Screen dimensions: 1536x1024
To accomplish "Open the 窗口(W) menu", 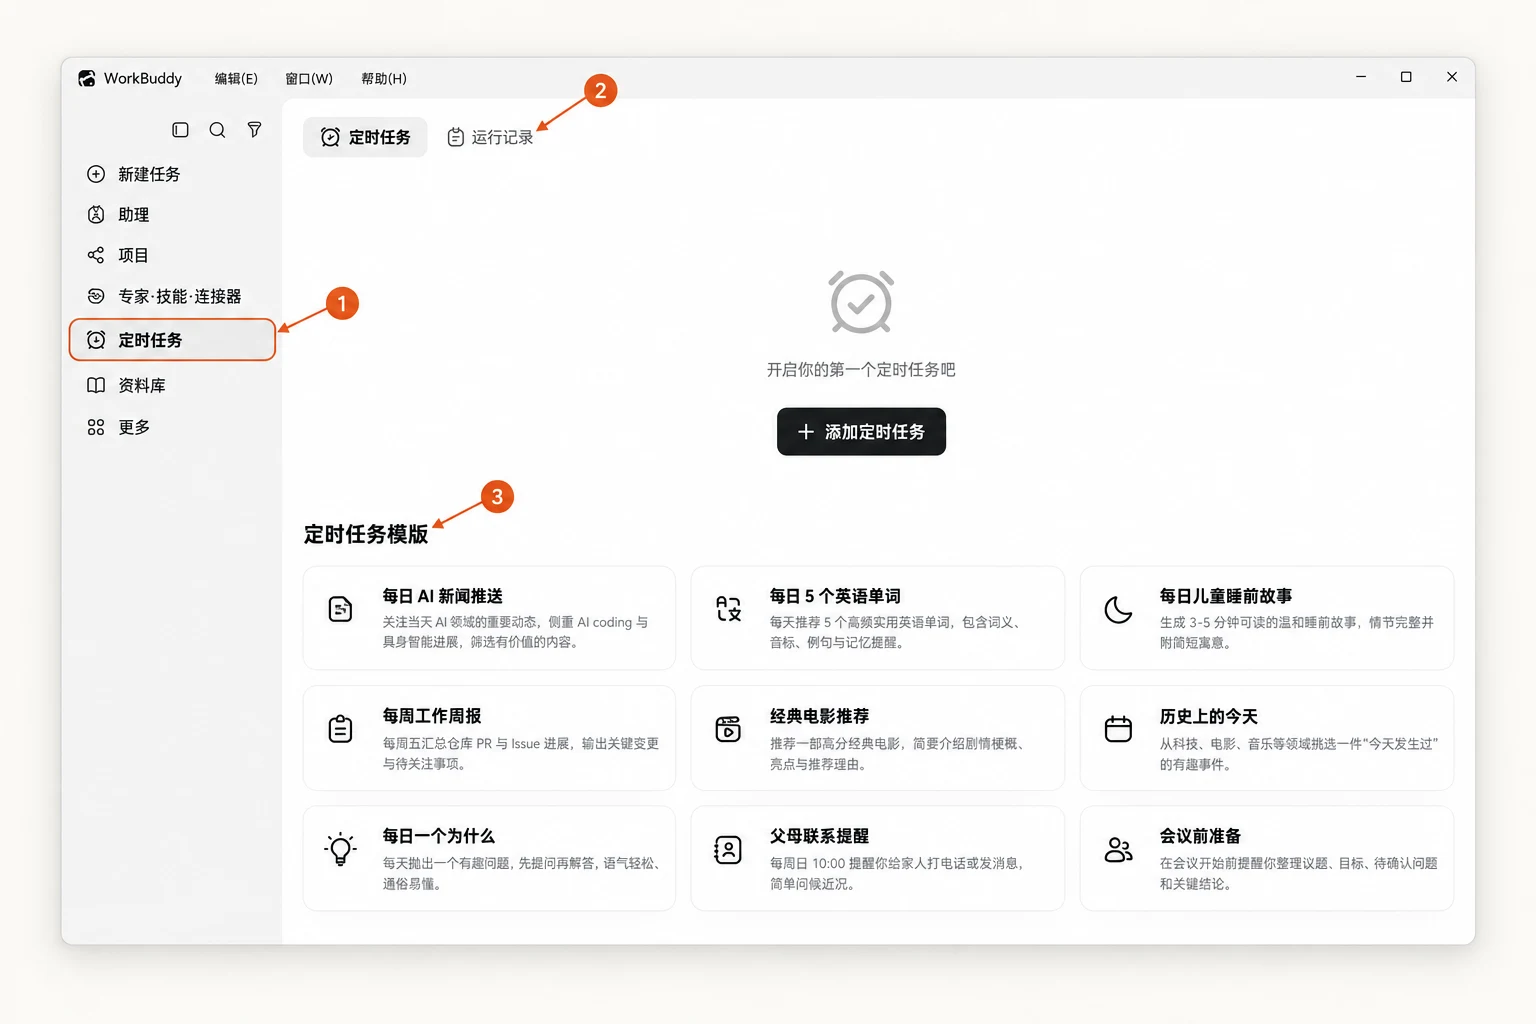I will click(309, 78).
